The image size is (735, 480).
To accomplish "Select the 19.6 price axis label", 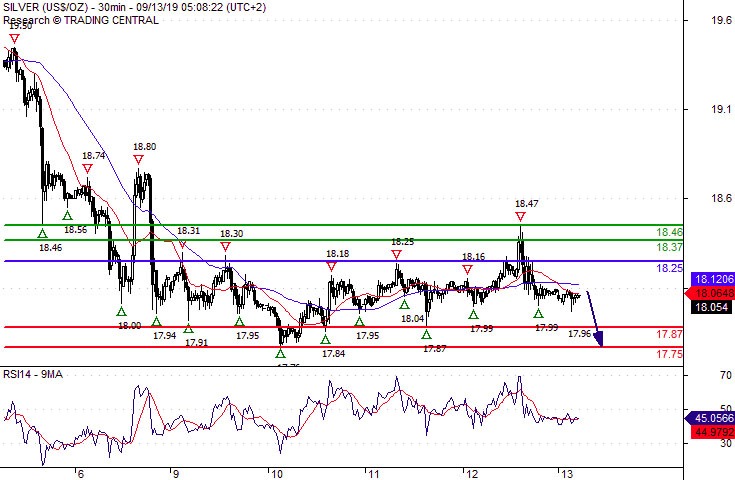I will point(721,20).
